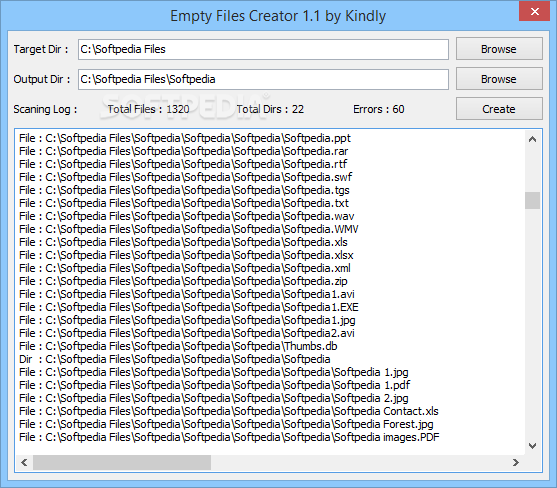
Task: Select the Softpedia.ppt log line
Action: tap(185, 138)
